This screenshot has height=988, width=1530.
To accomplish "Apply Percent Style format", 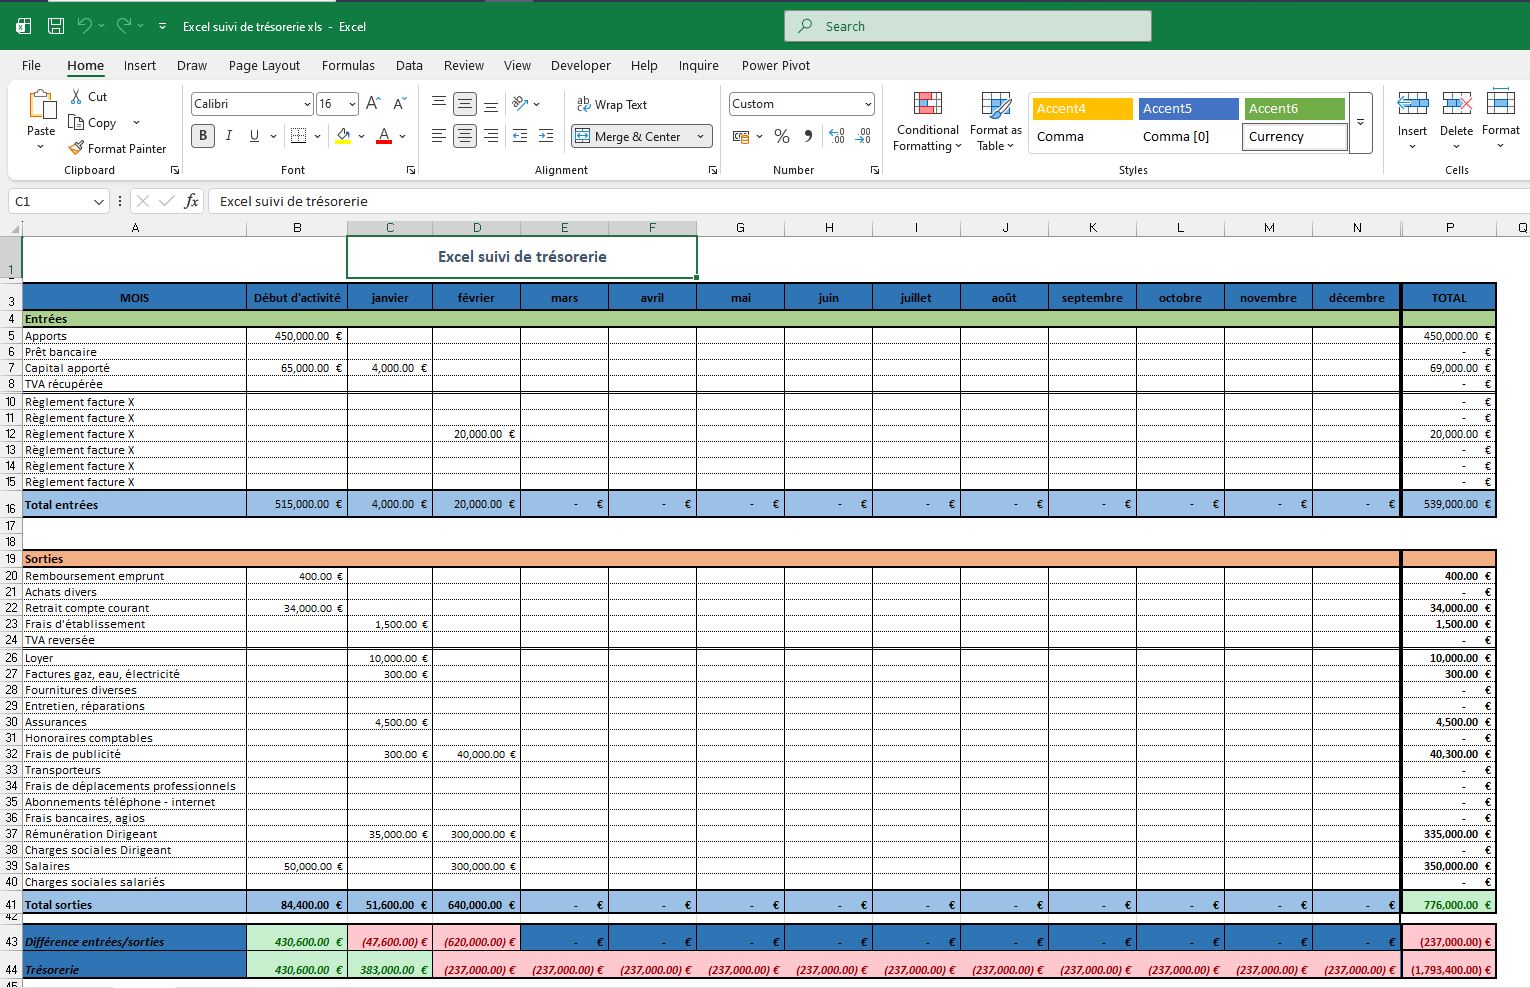I will click(x=782, y=136).
